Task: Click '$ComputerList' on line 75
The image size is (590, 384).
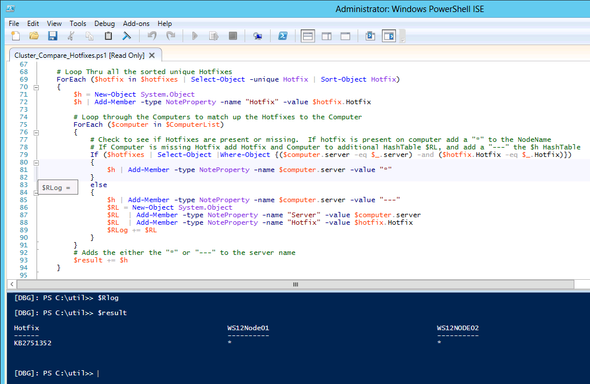Action: tap(193, 124)
